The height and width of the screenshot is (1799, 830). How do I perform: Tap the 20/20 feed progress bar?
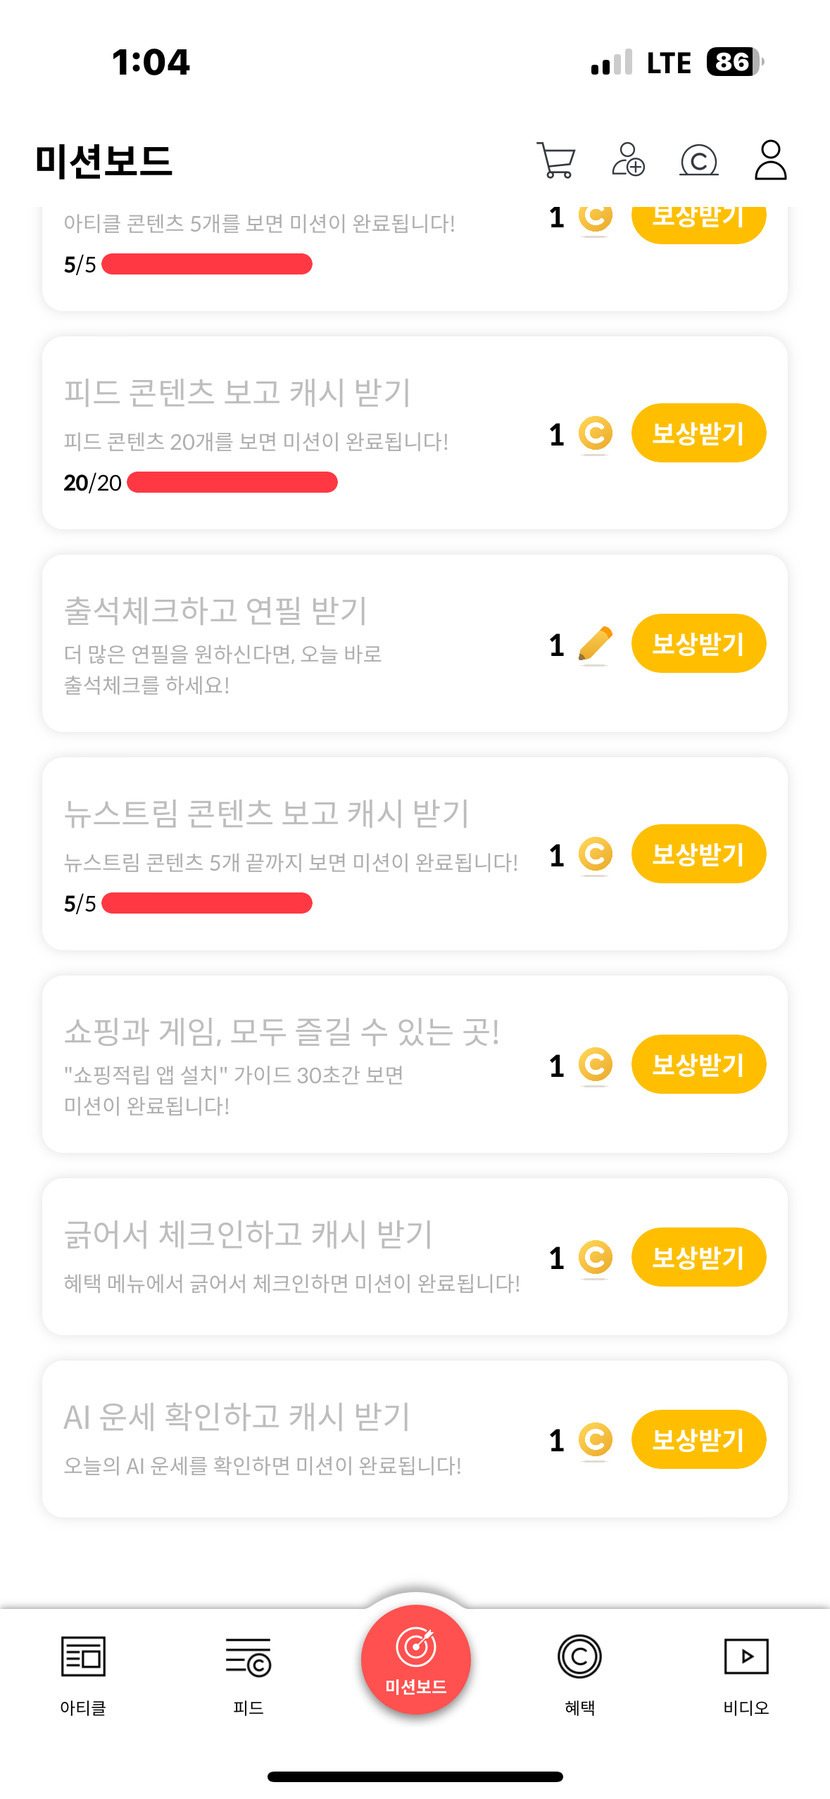(x=232, y=483)
